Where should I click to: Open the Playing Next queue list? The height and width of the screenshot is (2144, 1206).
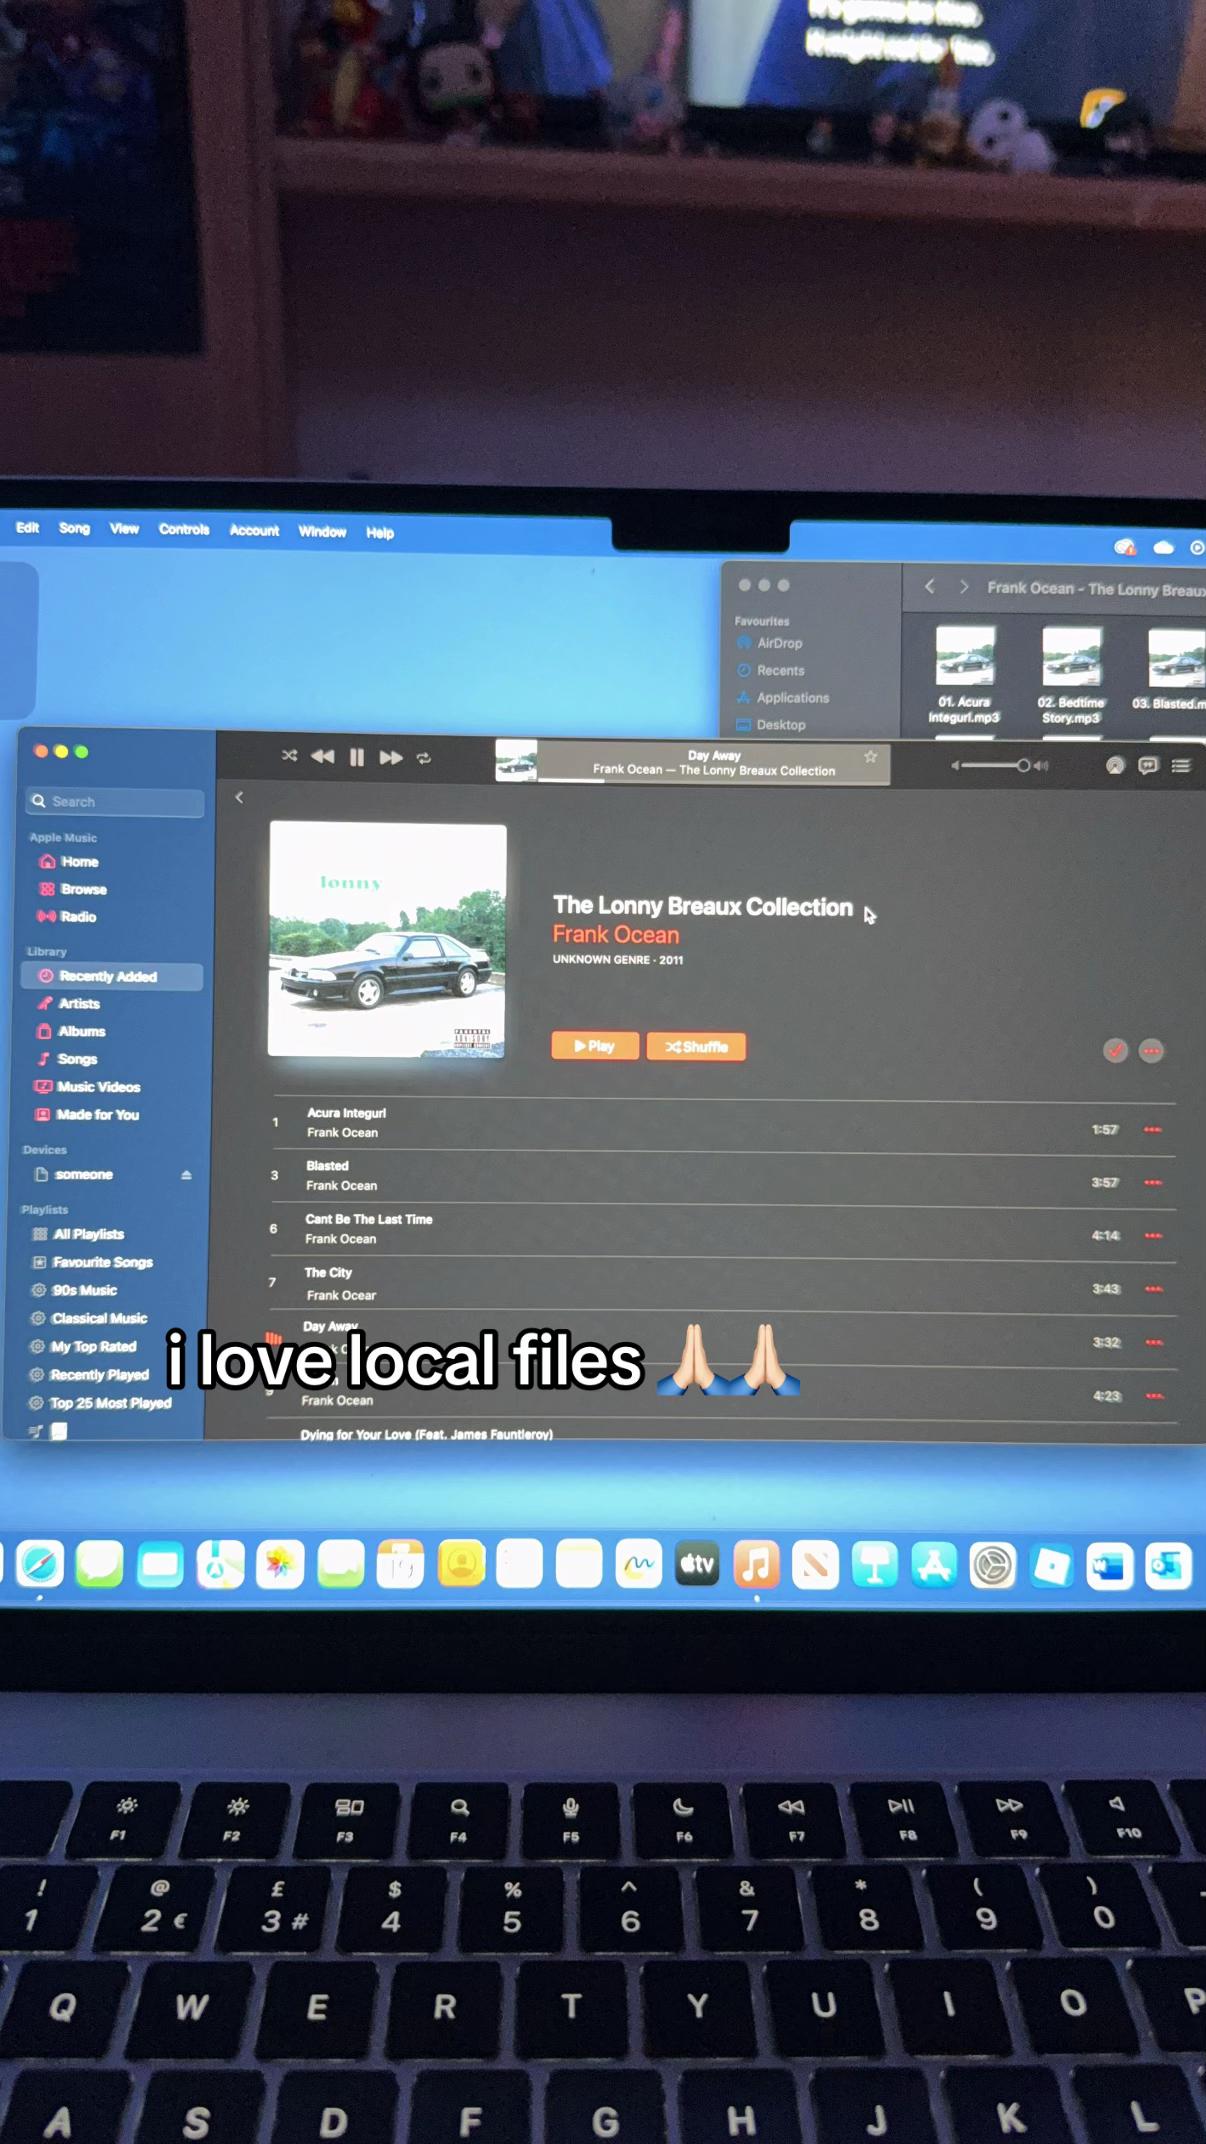[1181, 765]
